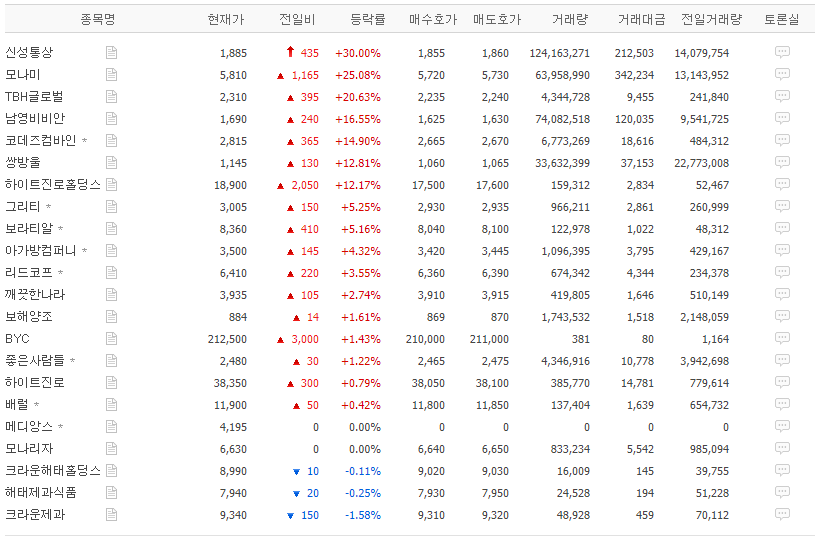
Task: Open document icon for 코데즈컴바인
Action: 112,140
